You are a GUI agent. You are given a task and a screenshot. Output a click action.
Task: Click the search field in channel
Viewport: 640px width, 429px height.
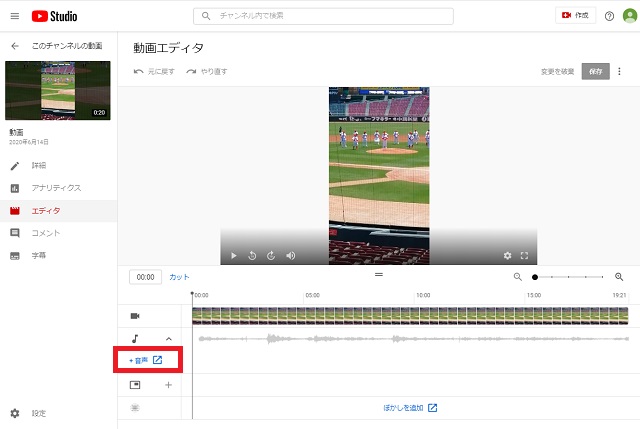(x=323, y=16)
